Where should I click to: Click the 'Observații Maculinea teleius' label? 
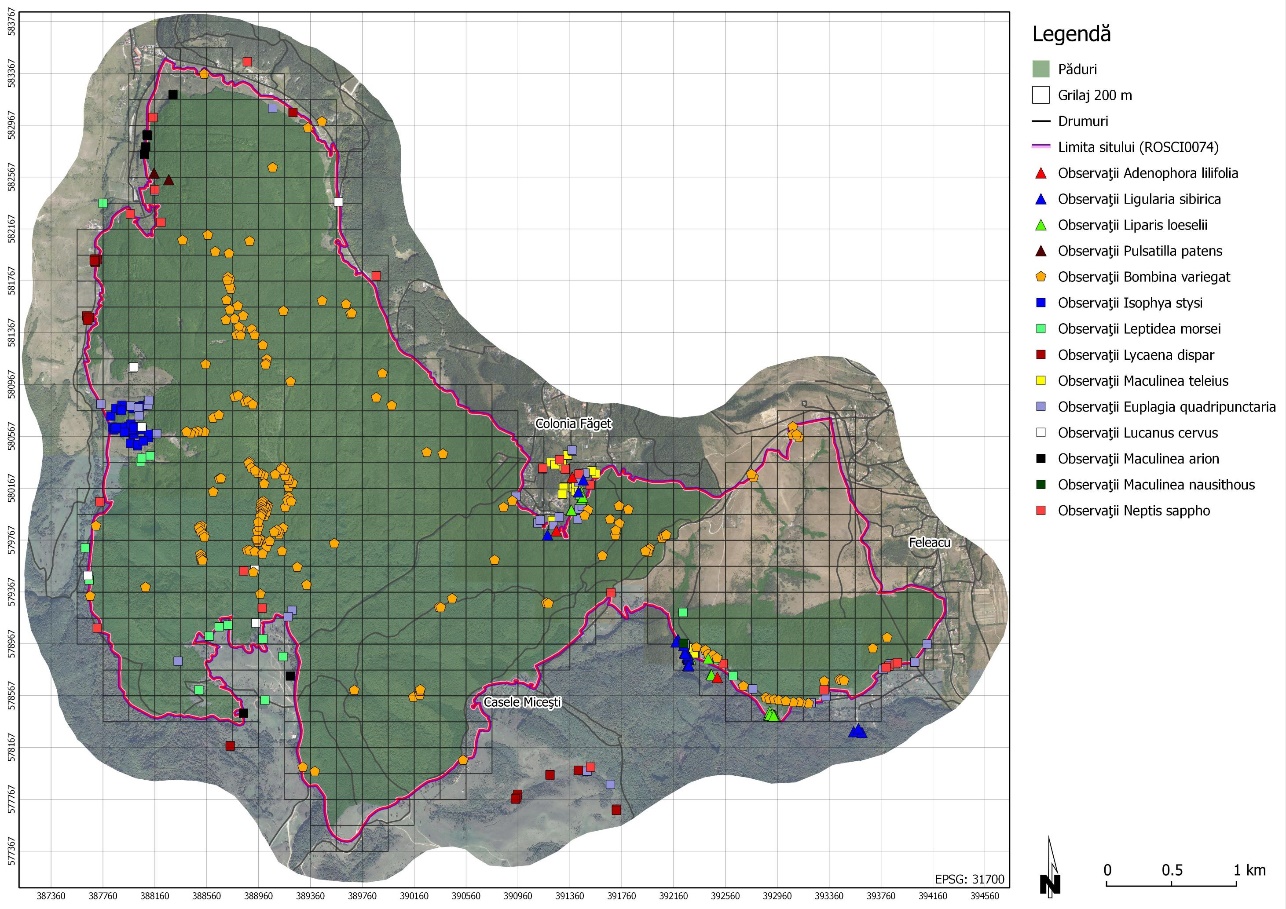click(x=1143, y=381)
